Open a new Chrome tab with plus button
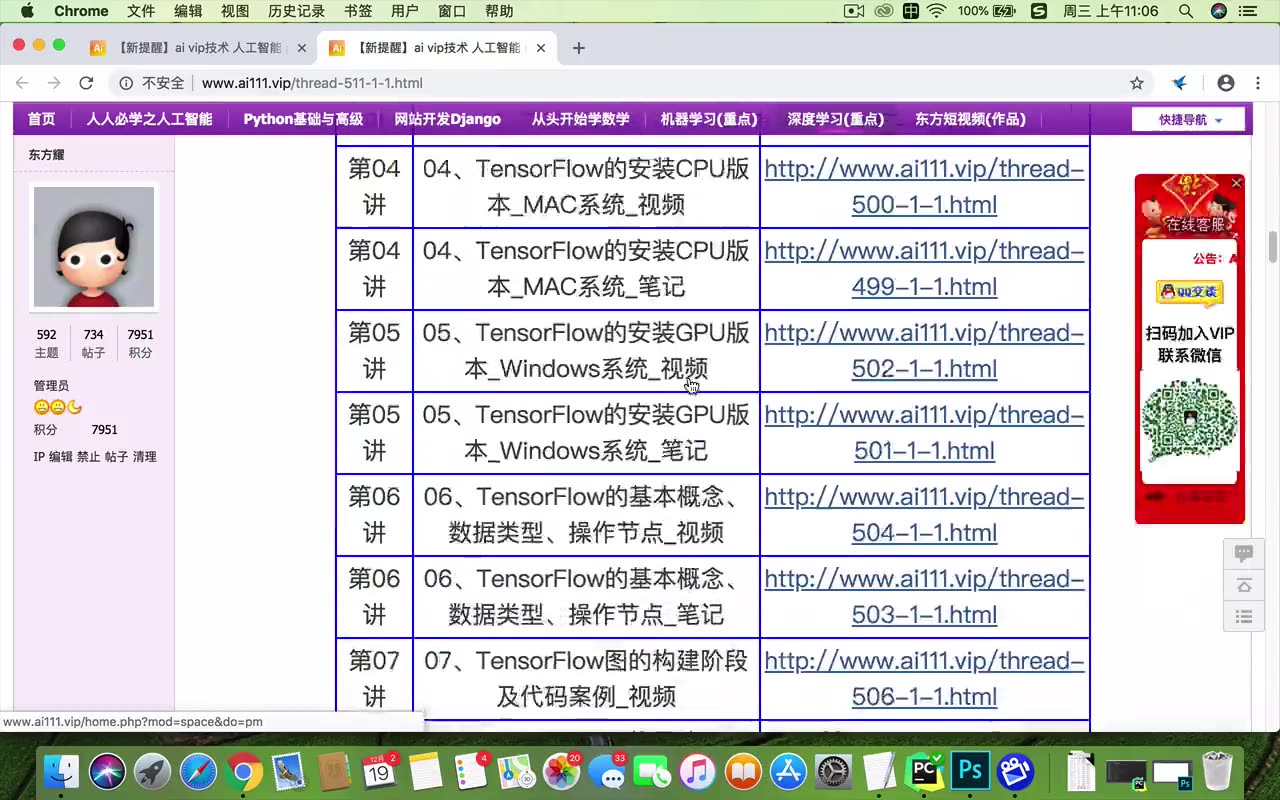 [x=578, y=48]
